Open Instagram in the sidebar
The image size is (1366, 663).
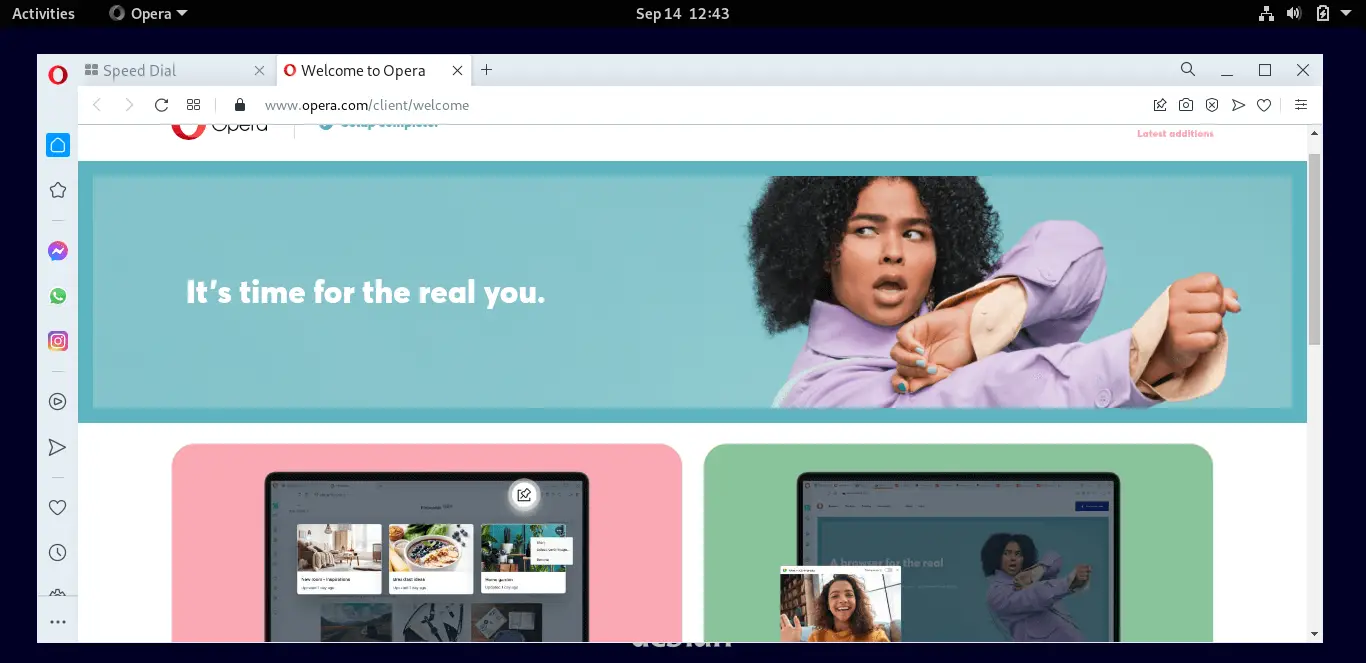point(58,341)
